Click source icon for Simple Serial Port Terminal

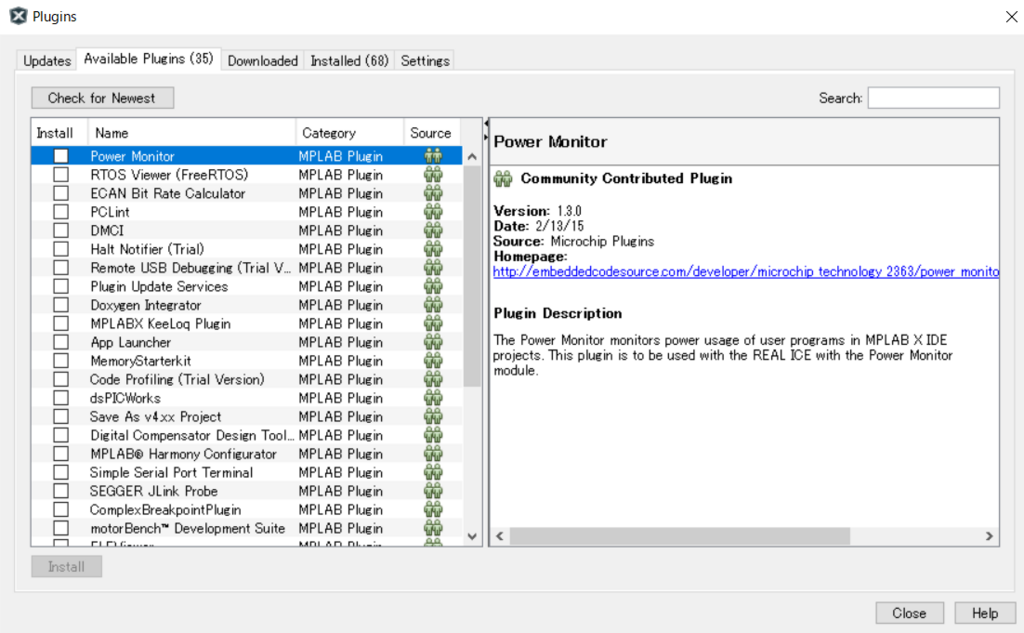click(x=433, y=472)
